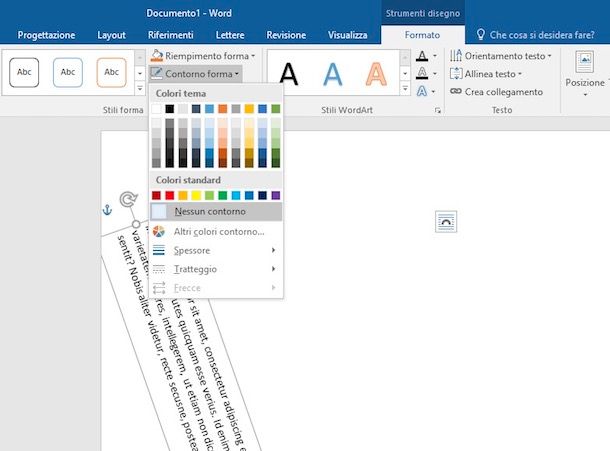Choose the black letter A WordArt style
610x451 pixels.
tap(289, 74)
